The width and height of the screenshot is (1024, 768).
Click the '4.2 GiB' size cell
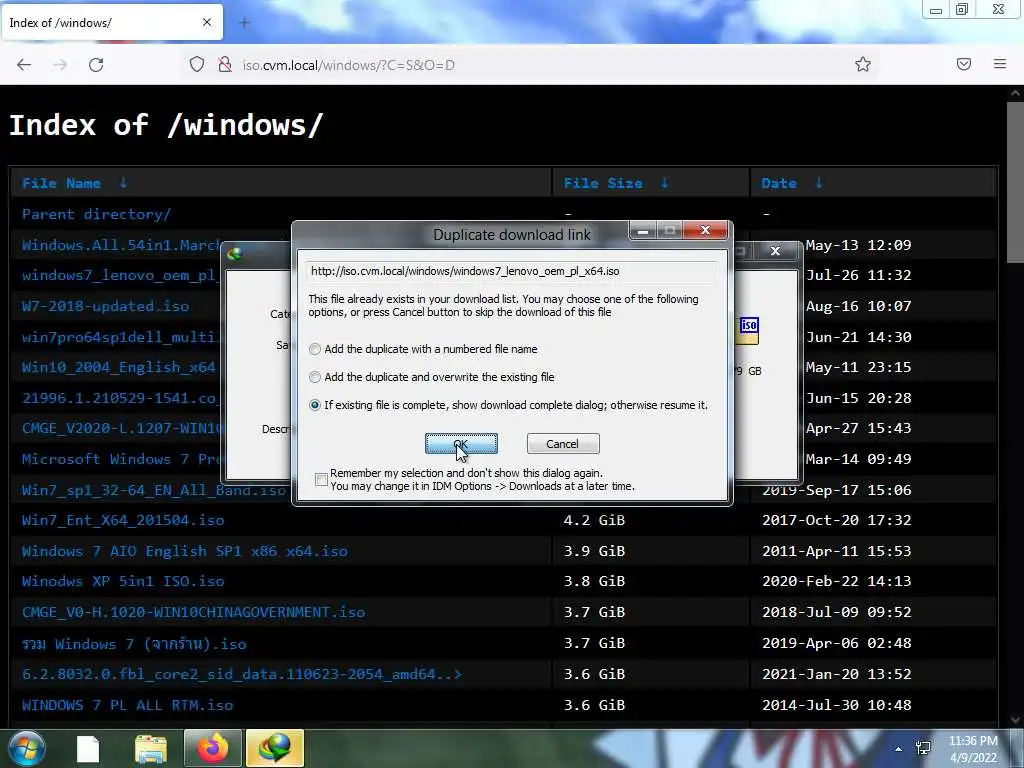click(594, 520)
